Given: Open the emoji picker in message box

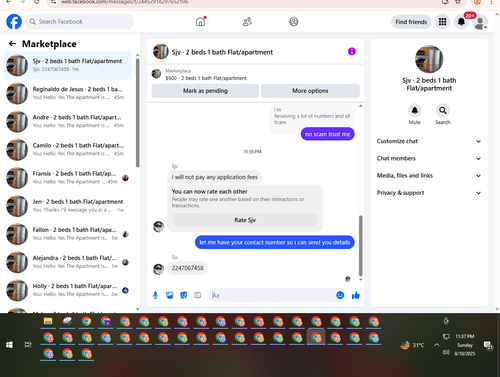Looking at the screenshot, I should click(340, 295).
